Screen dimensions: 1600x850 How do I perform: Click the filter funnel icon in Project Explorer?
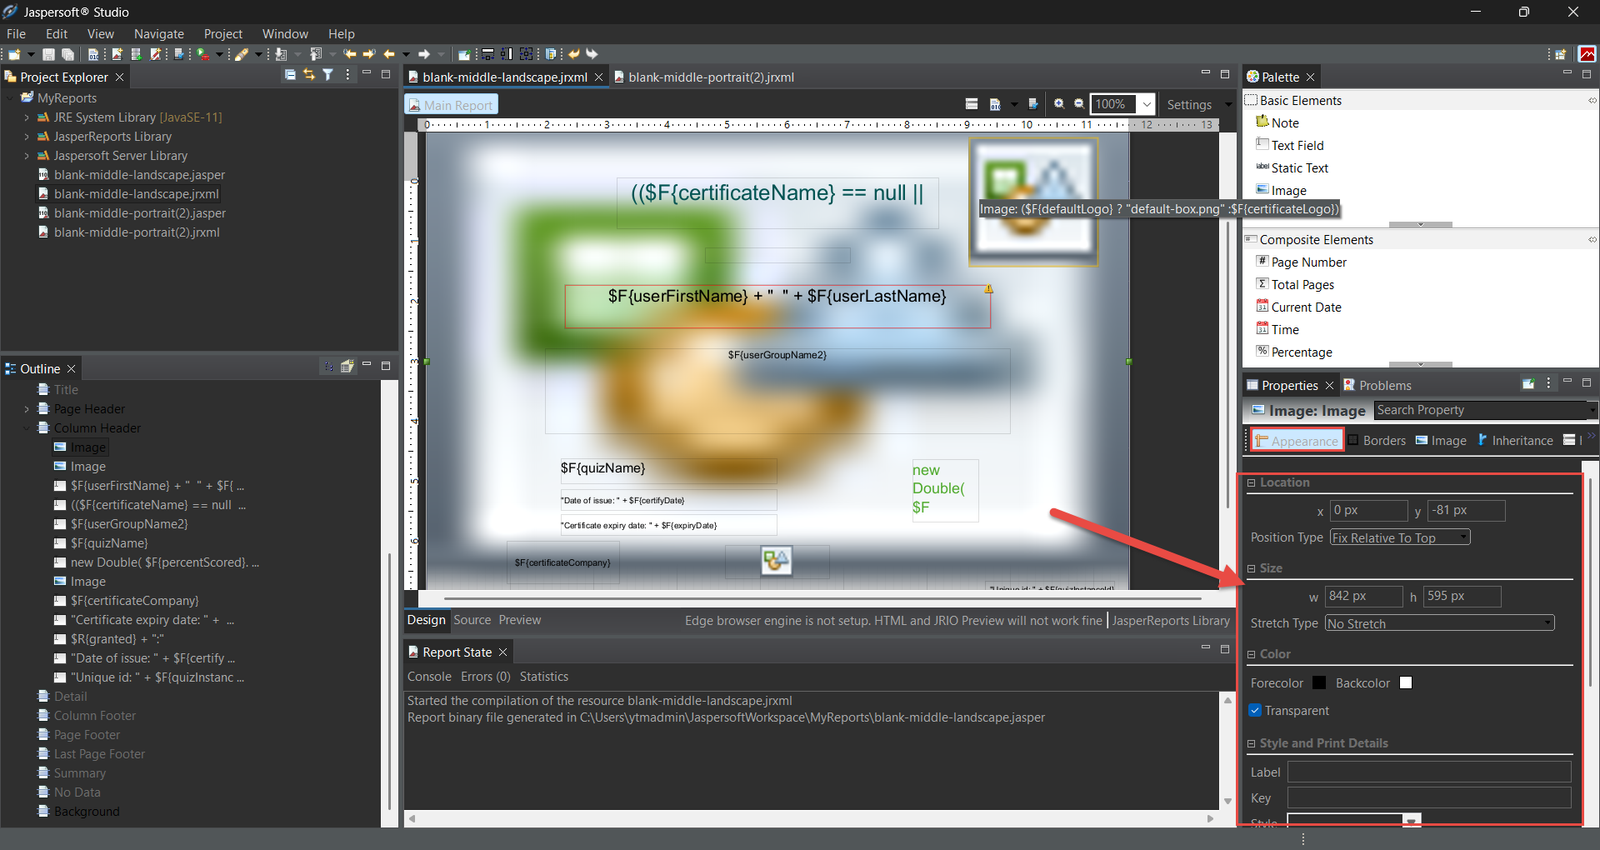pyautogui.click(x=327, y=75)
